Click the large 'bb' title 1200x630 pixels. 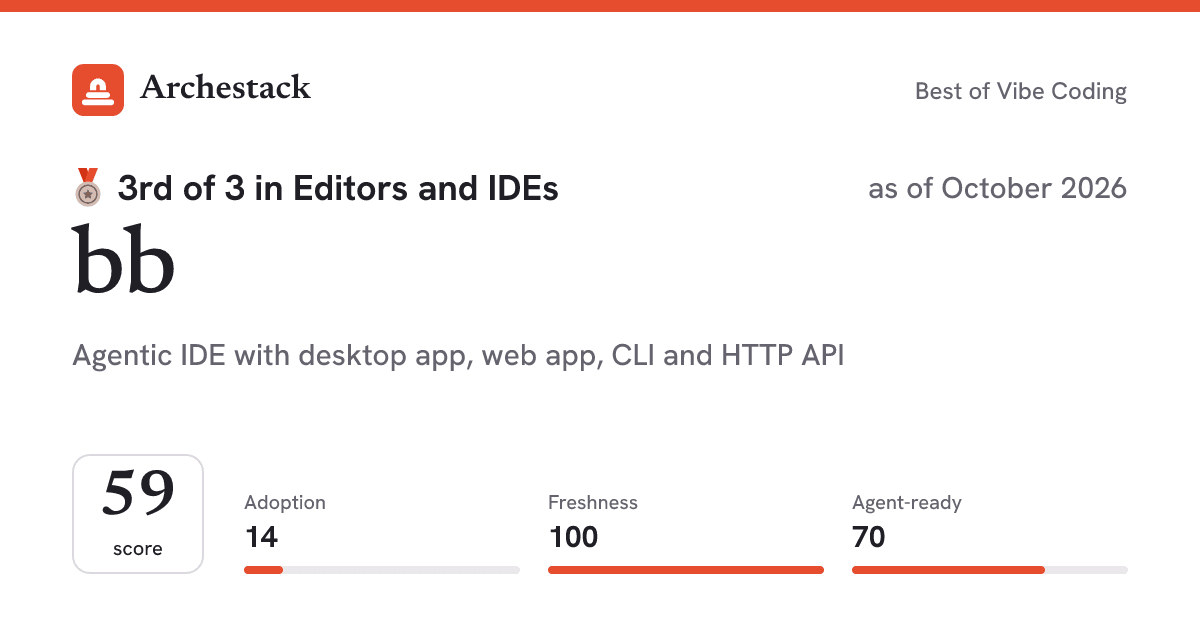pos(124,259)
